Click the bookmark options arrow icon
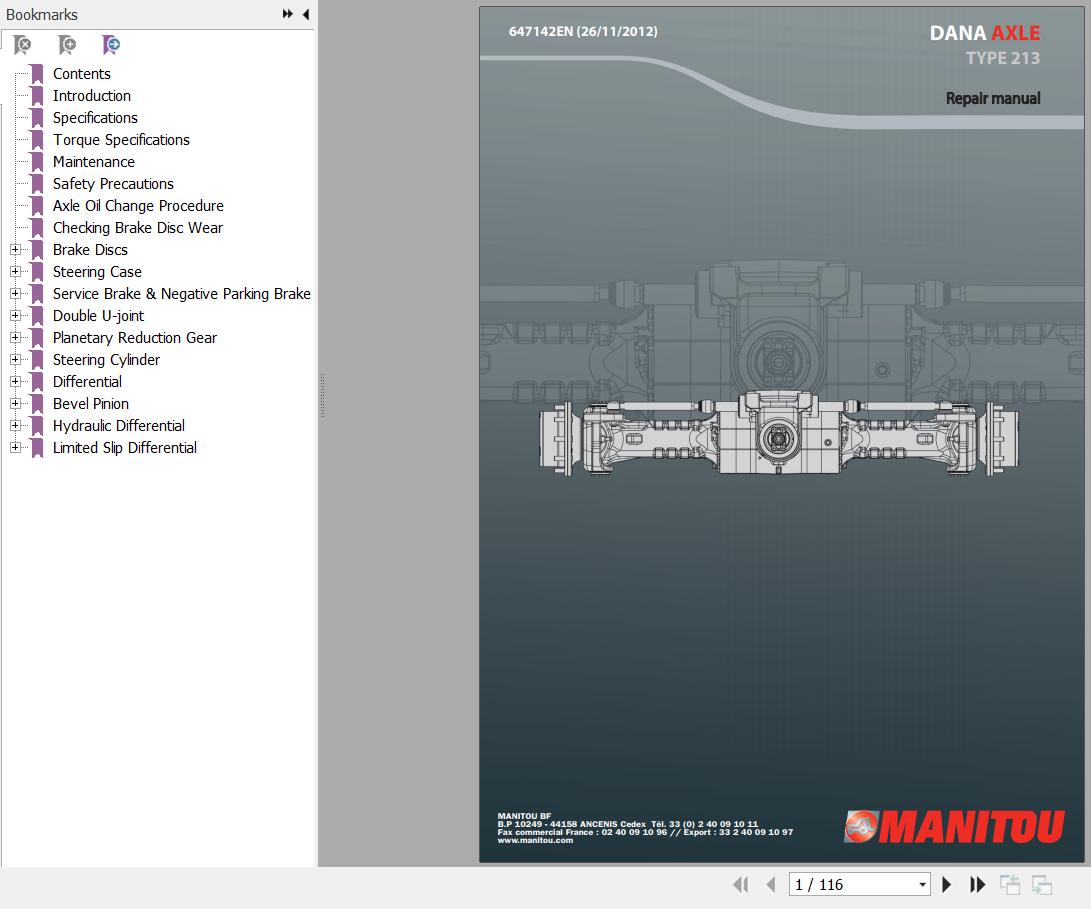The height and width of the screenshot is (909, 1091). tap(111, 45)
